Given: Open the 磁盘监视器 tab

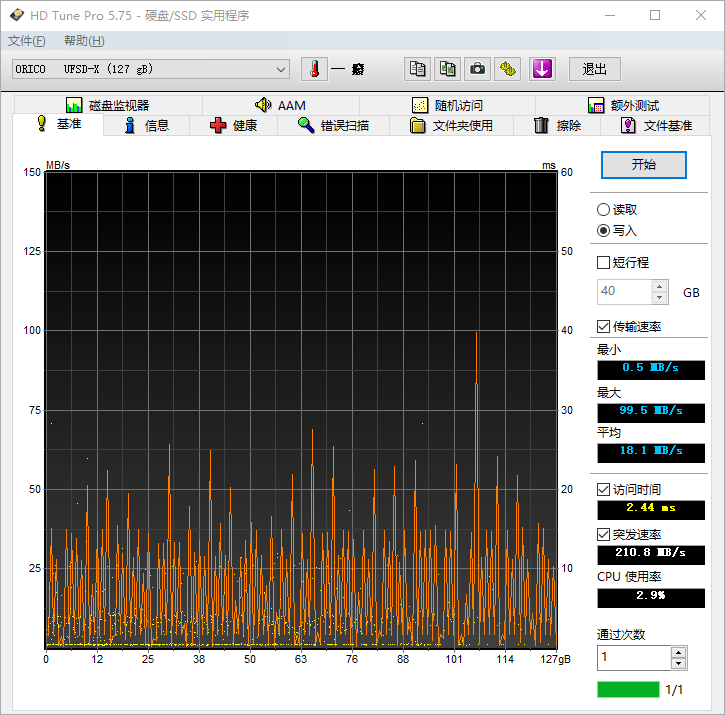Looking at the screenshot, I should click(108, 105).
